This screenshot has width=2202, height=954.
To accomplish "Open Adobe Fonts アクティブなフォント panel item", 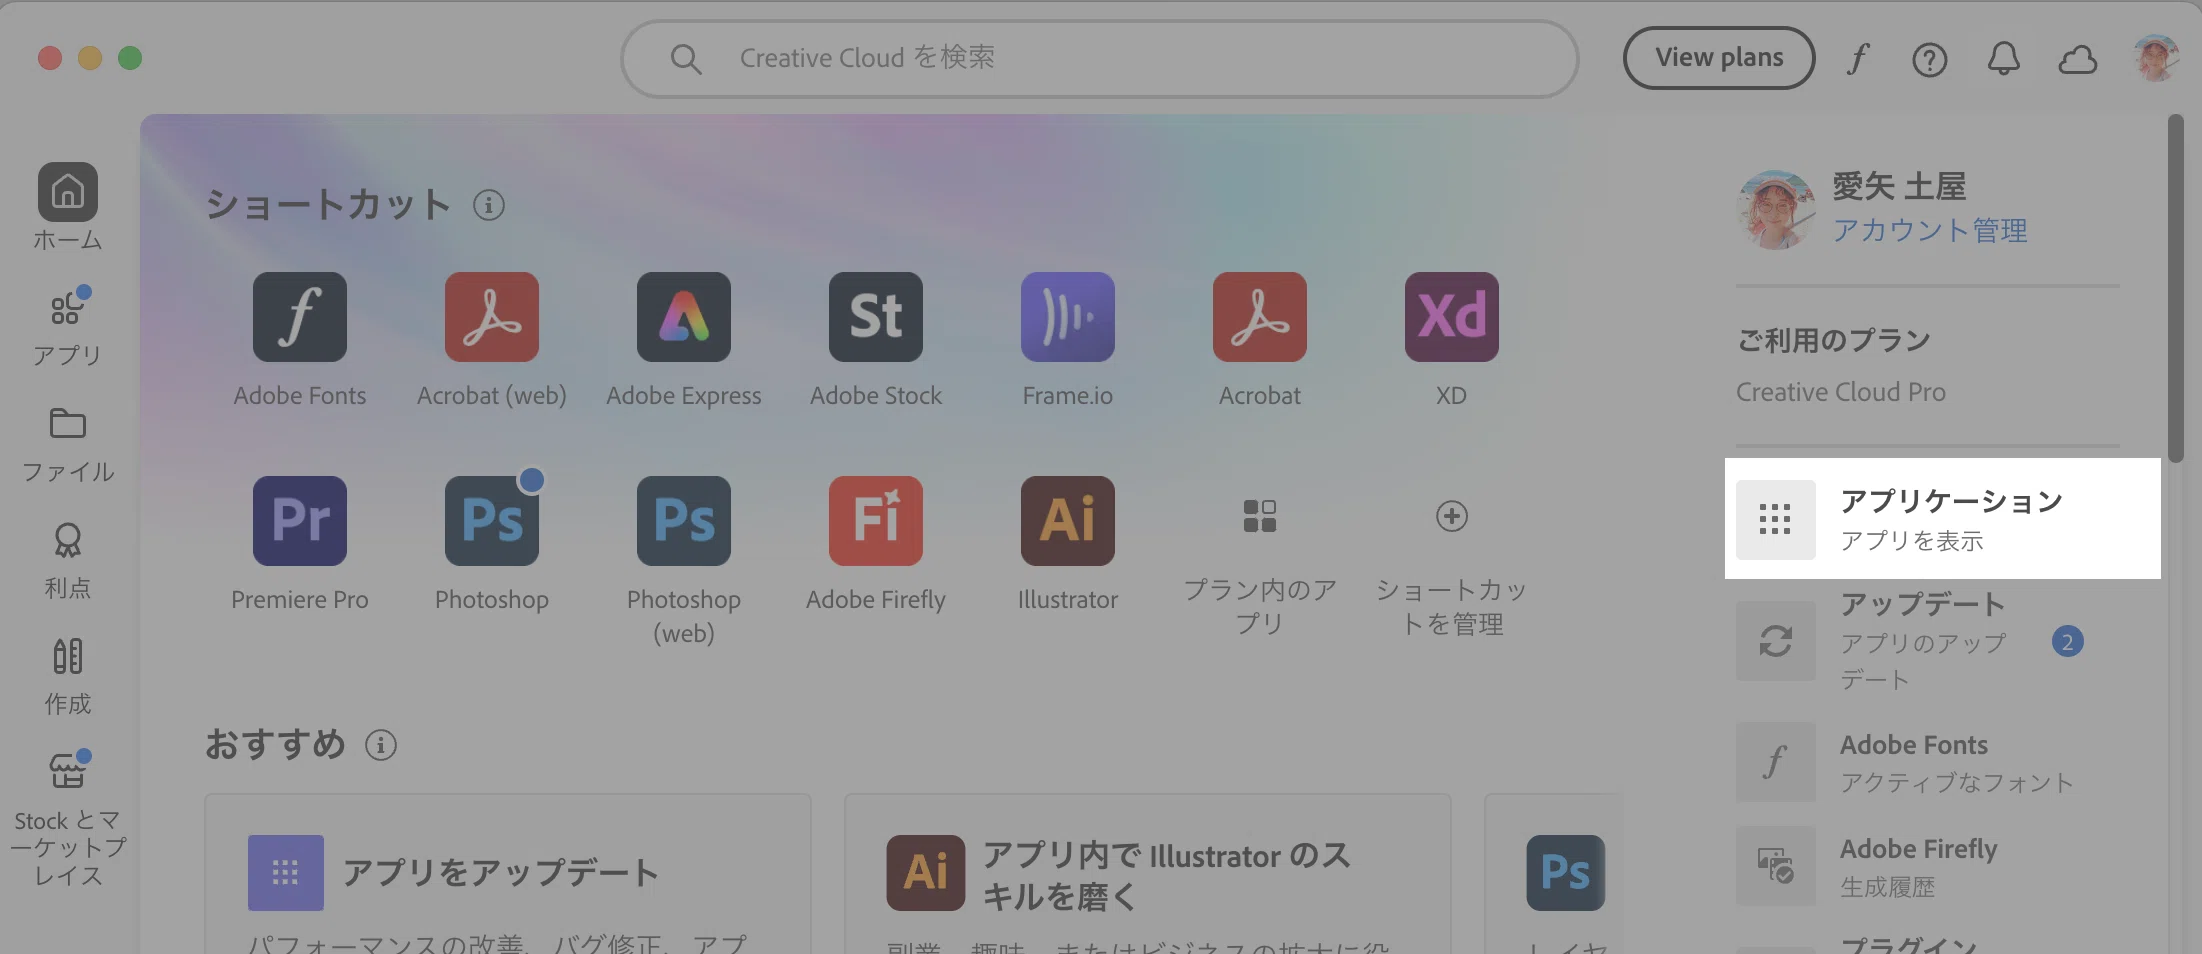I will pos(1926,762).
